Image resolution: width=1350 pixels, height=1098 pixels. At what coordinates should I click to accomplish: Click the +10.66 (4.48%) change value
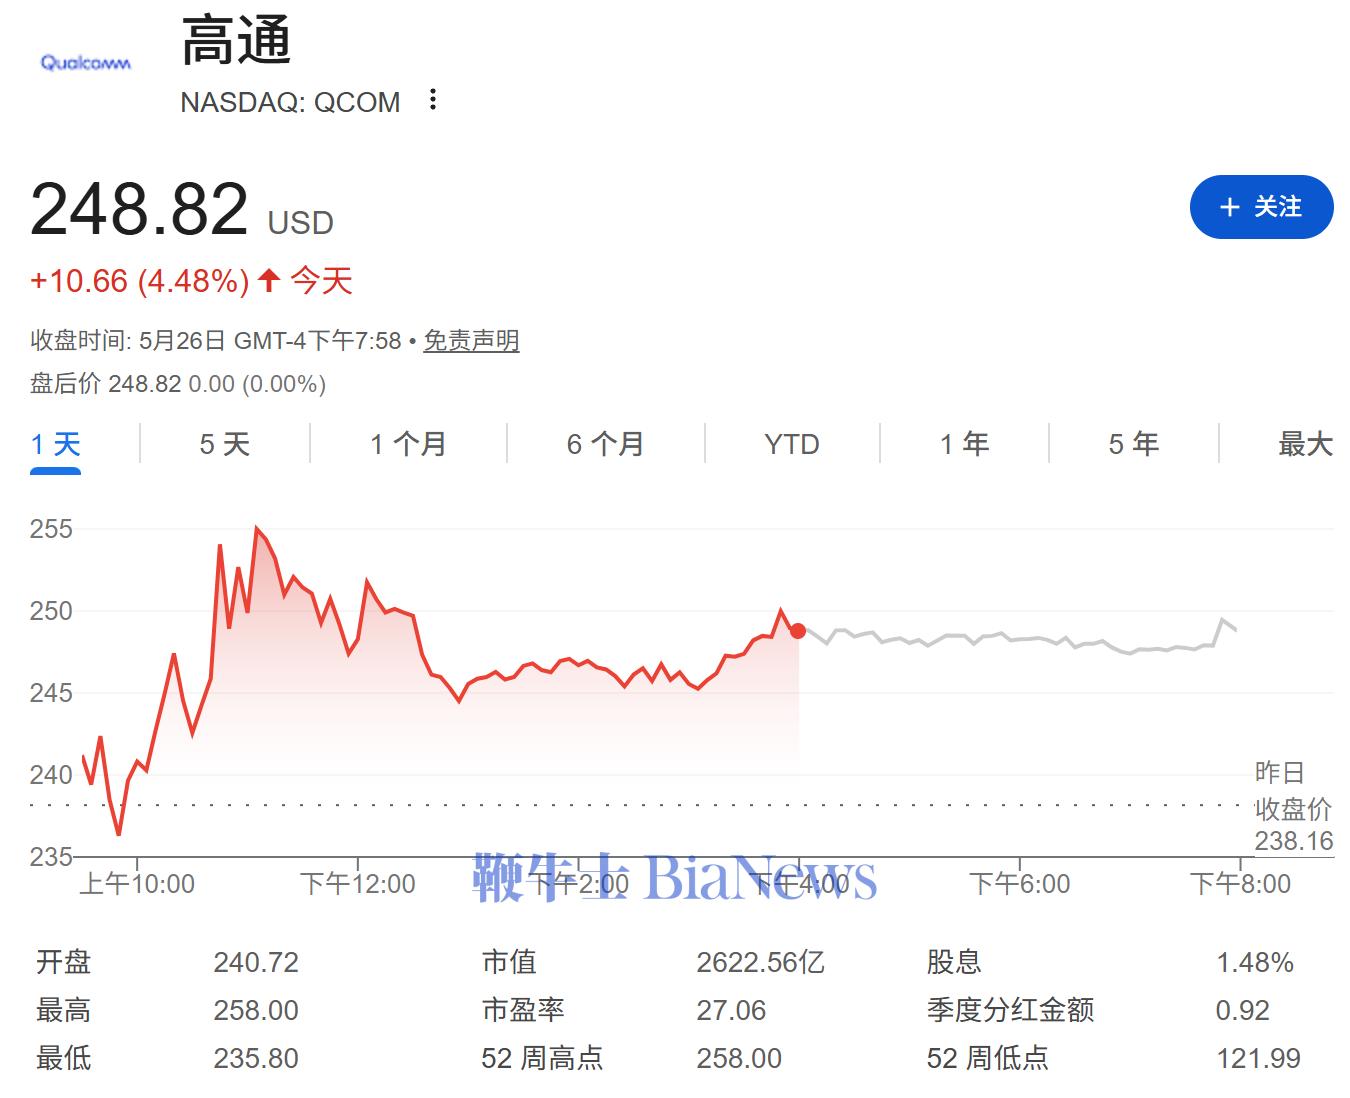[x=139, y=281]
